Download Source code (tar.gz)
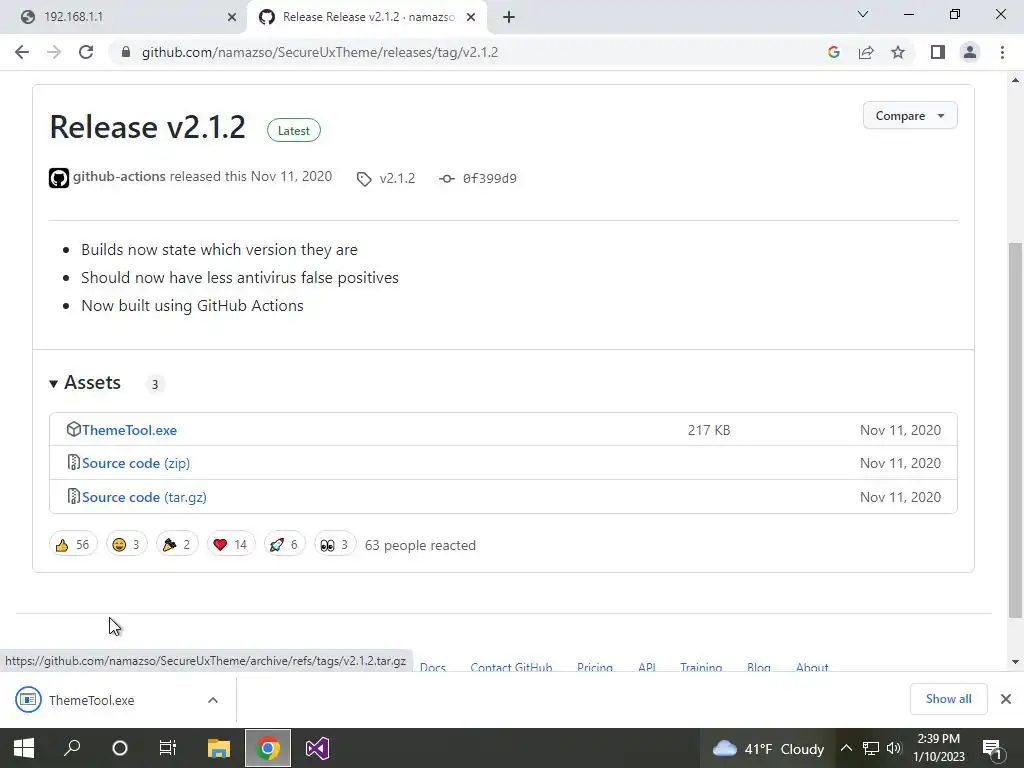Viewport: 1024px width, 768px height. click(x=144, y=497)
